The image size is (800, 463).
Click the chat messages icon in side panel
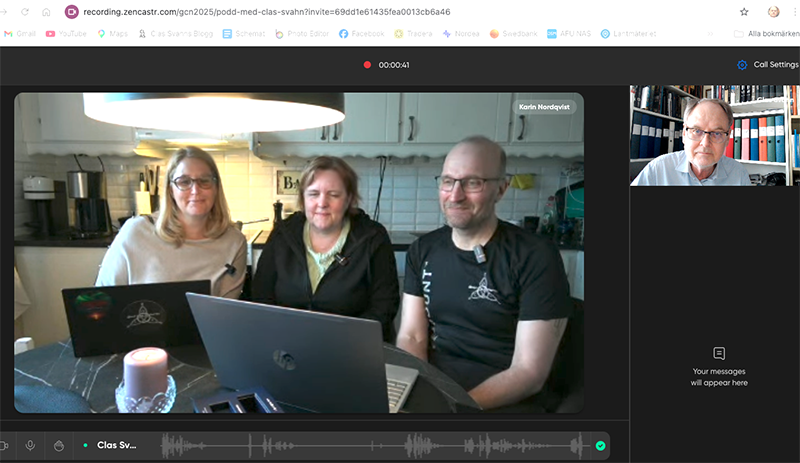(718, 353)
